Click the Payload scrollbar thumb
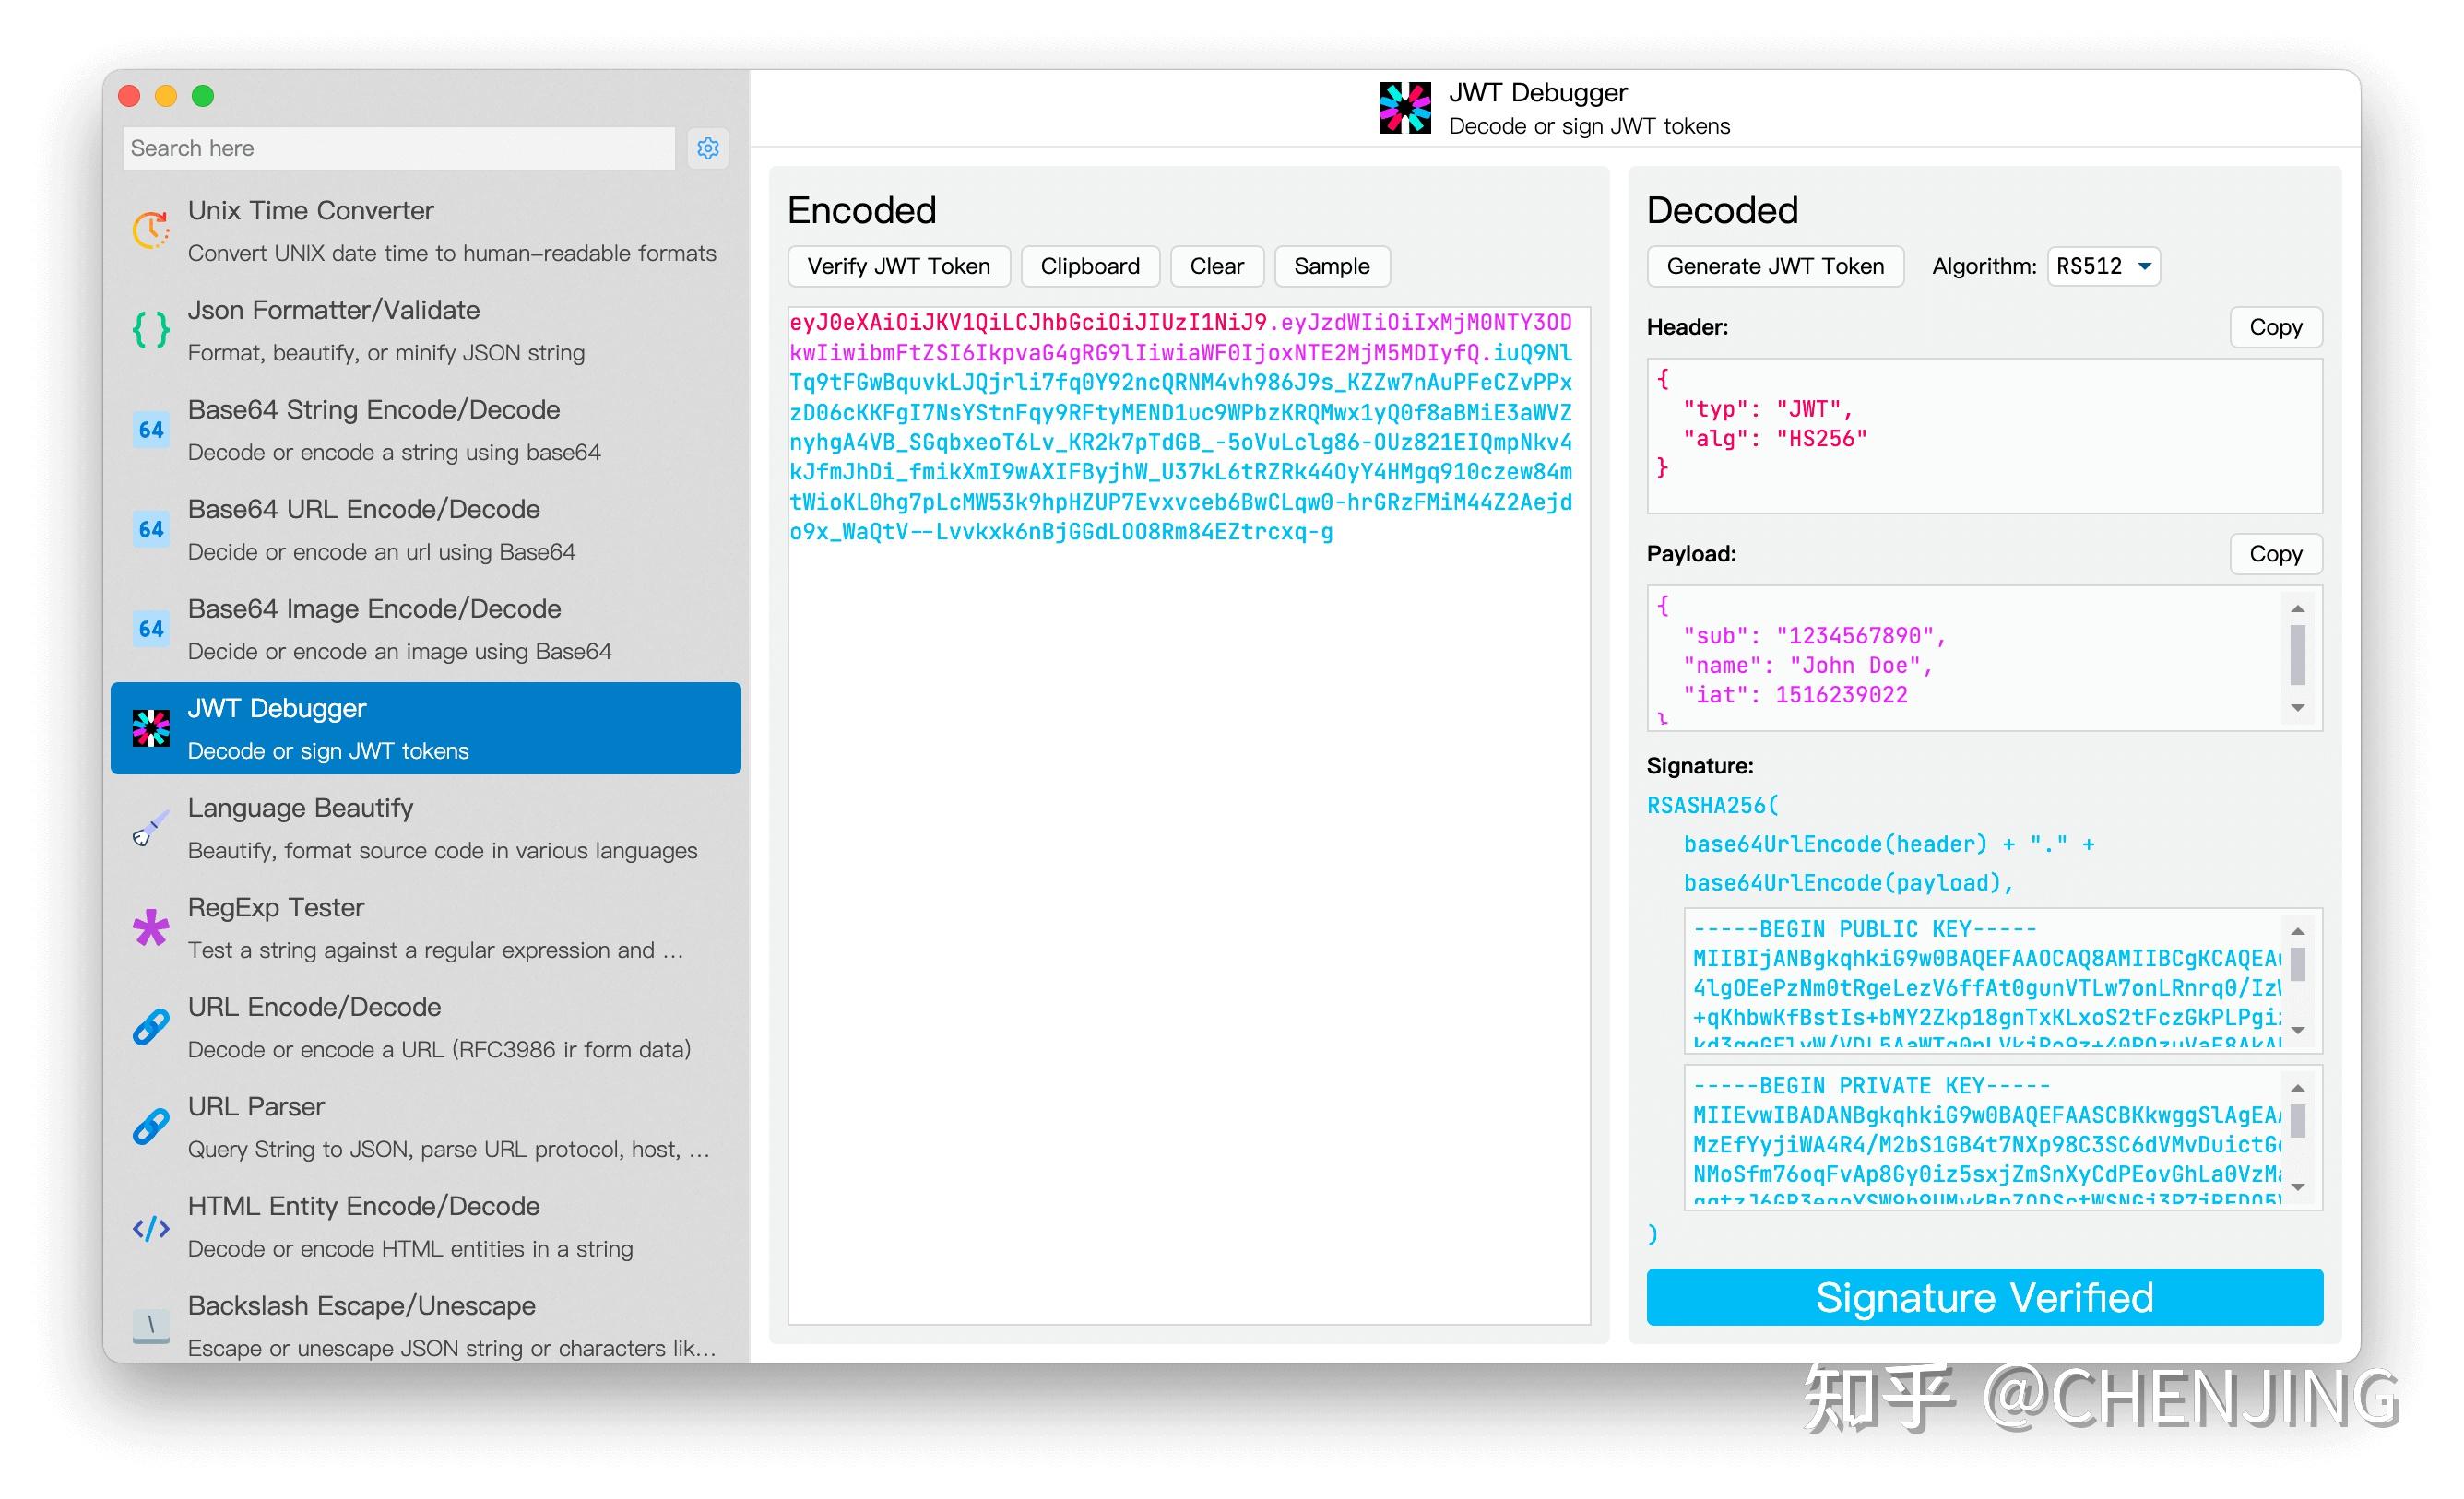The image size is (2464, 1499). coord(2297,655)
